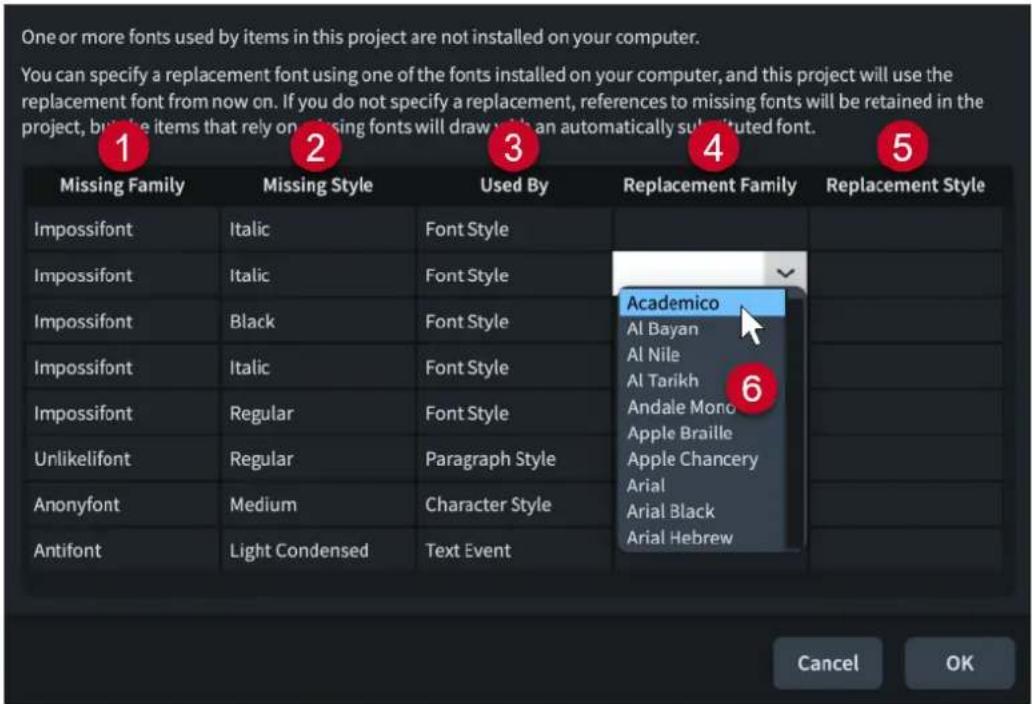Screen dimensions: 1032x704
Task: Open the Replacement Family dropdown arrow
Action: tap(785, 272)
